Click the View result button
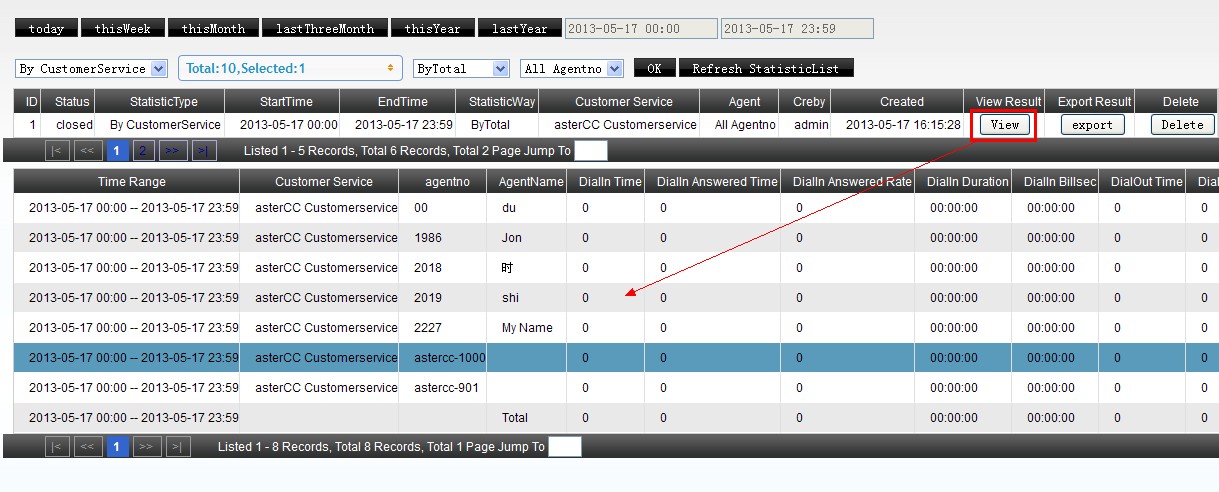This screenshot has height=492, width=1219. 1004,125
